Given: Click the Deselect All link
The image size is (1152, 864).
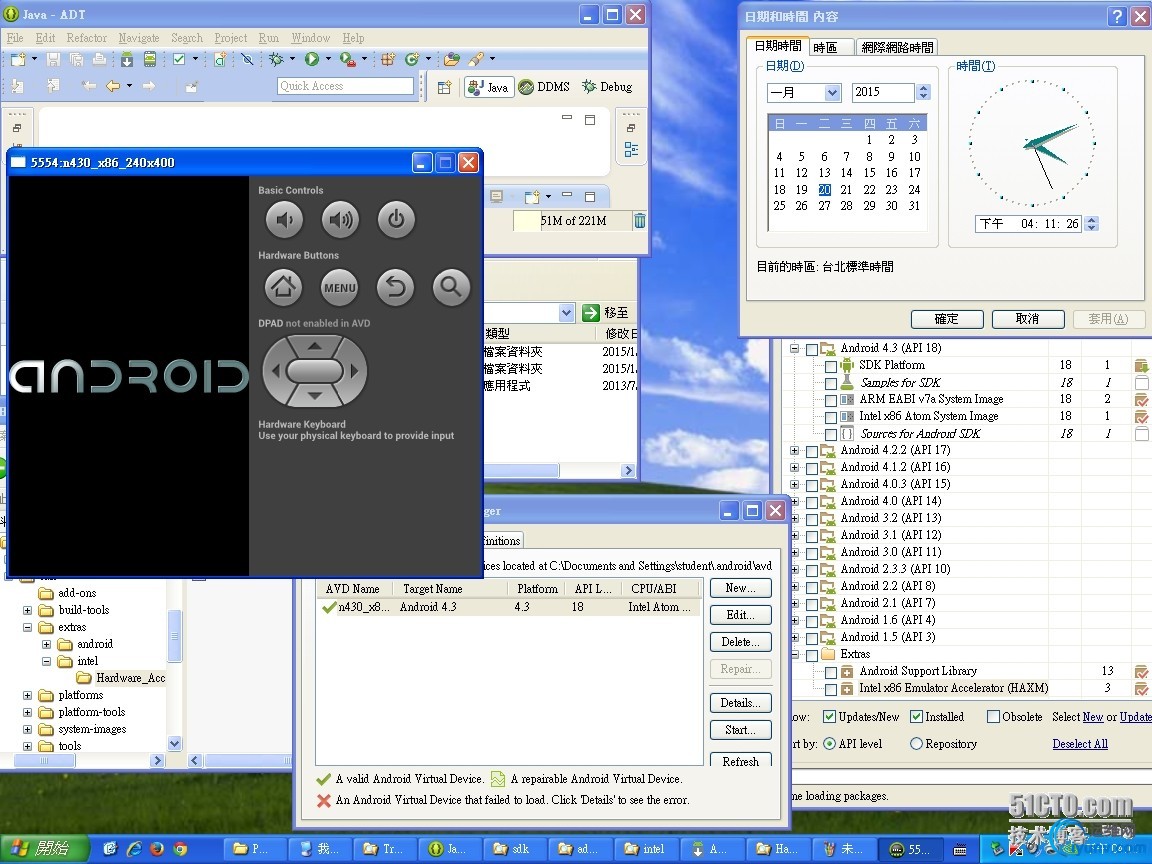Looking at the screenshot, I should (x=1080, y=744).
